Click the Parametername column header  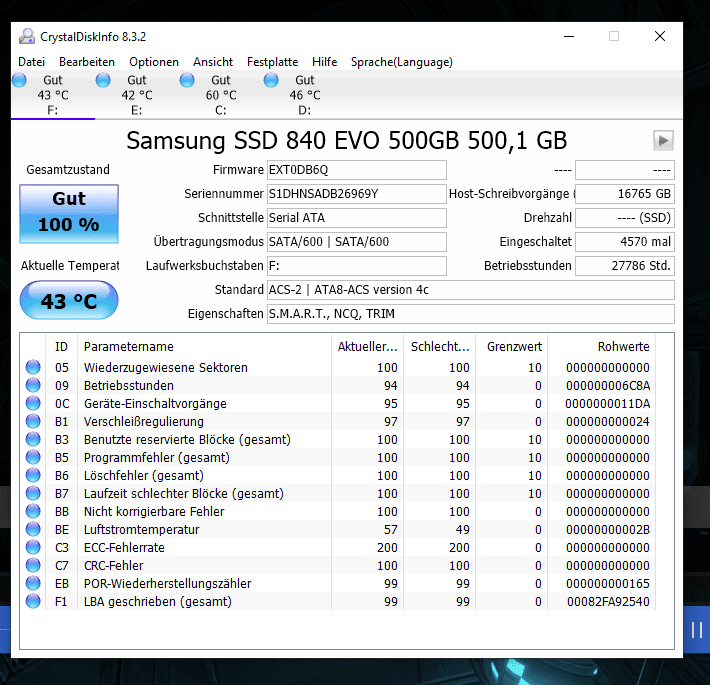point(204,347)
